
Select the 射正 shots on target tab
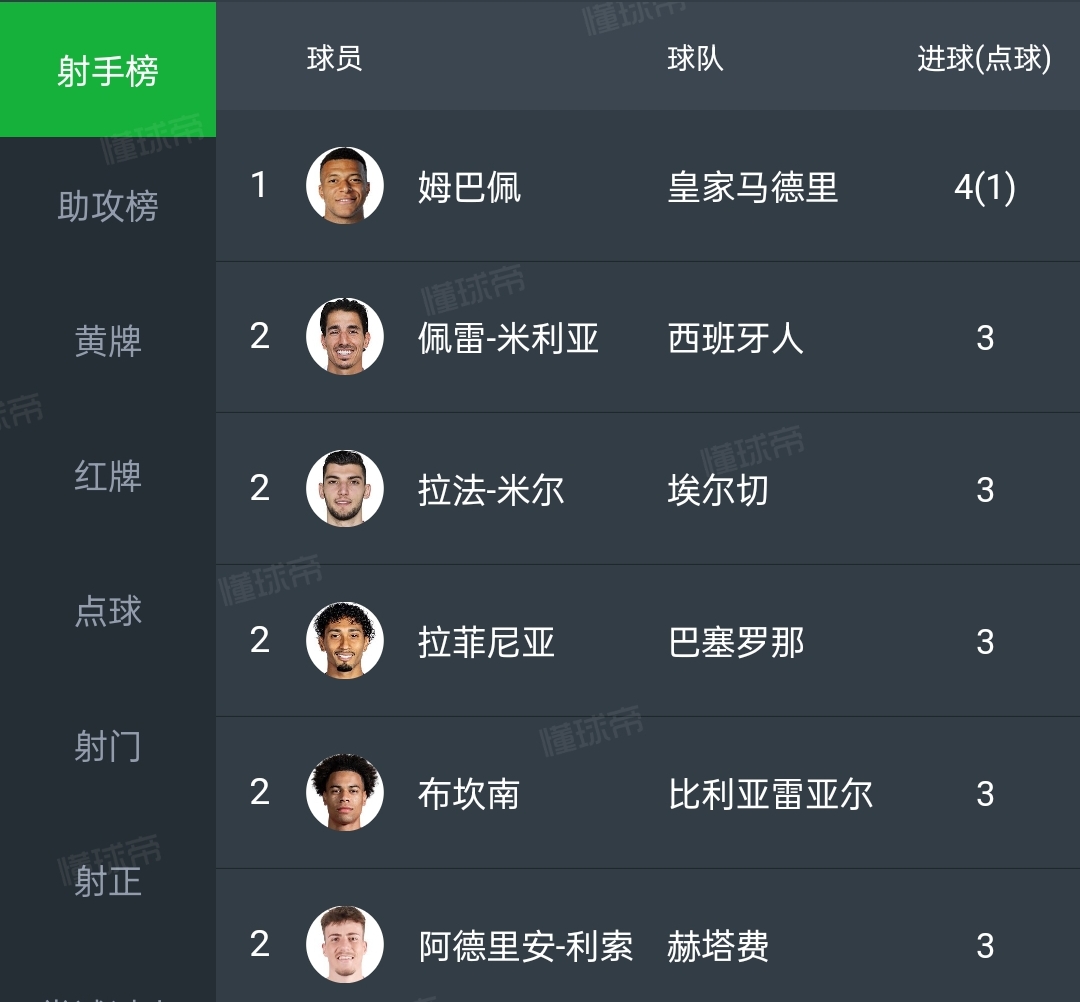(x=108, y=881)
